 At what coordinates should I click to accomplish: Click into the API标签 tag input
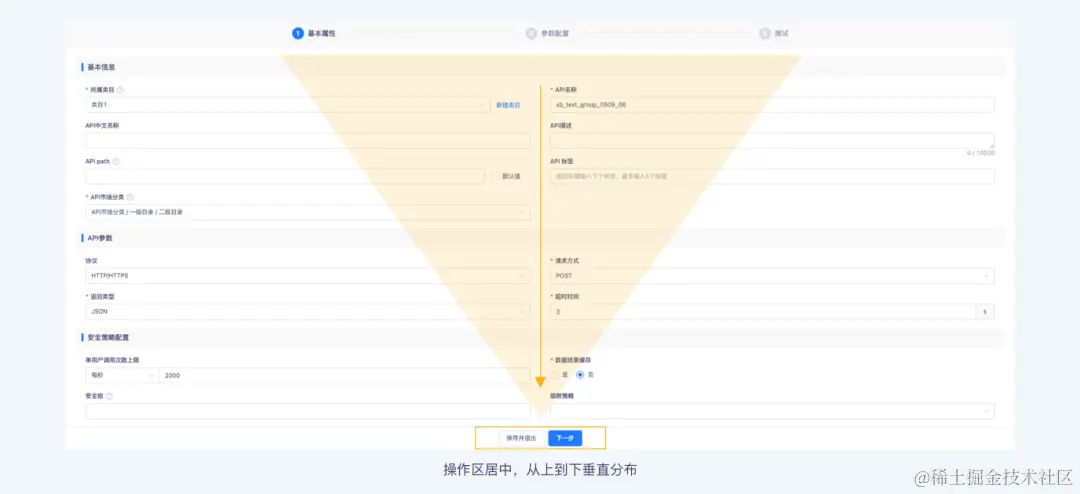pyautogui.click(x=772, y=176)
